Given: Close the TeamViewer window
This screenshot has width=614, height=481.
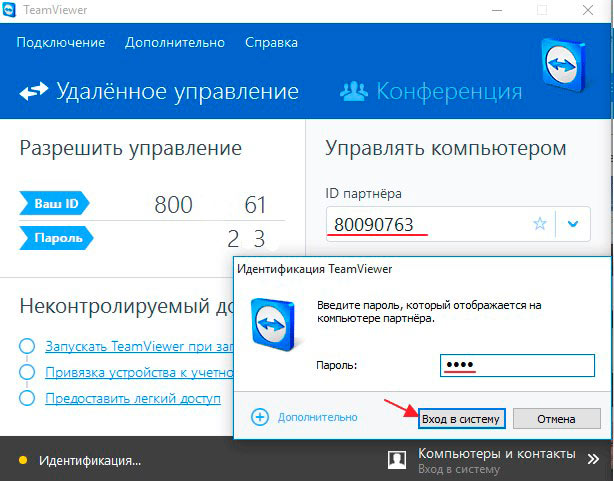Looking at the screenshot, I should coord(588,10).
